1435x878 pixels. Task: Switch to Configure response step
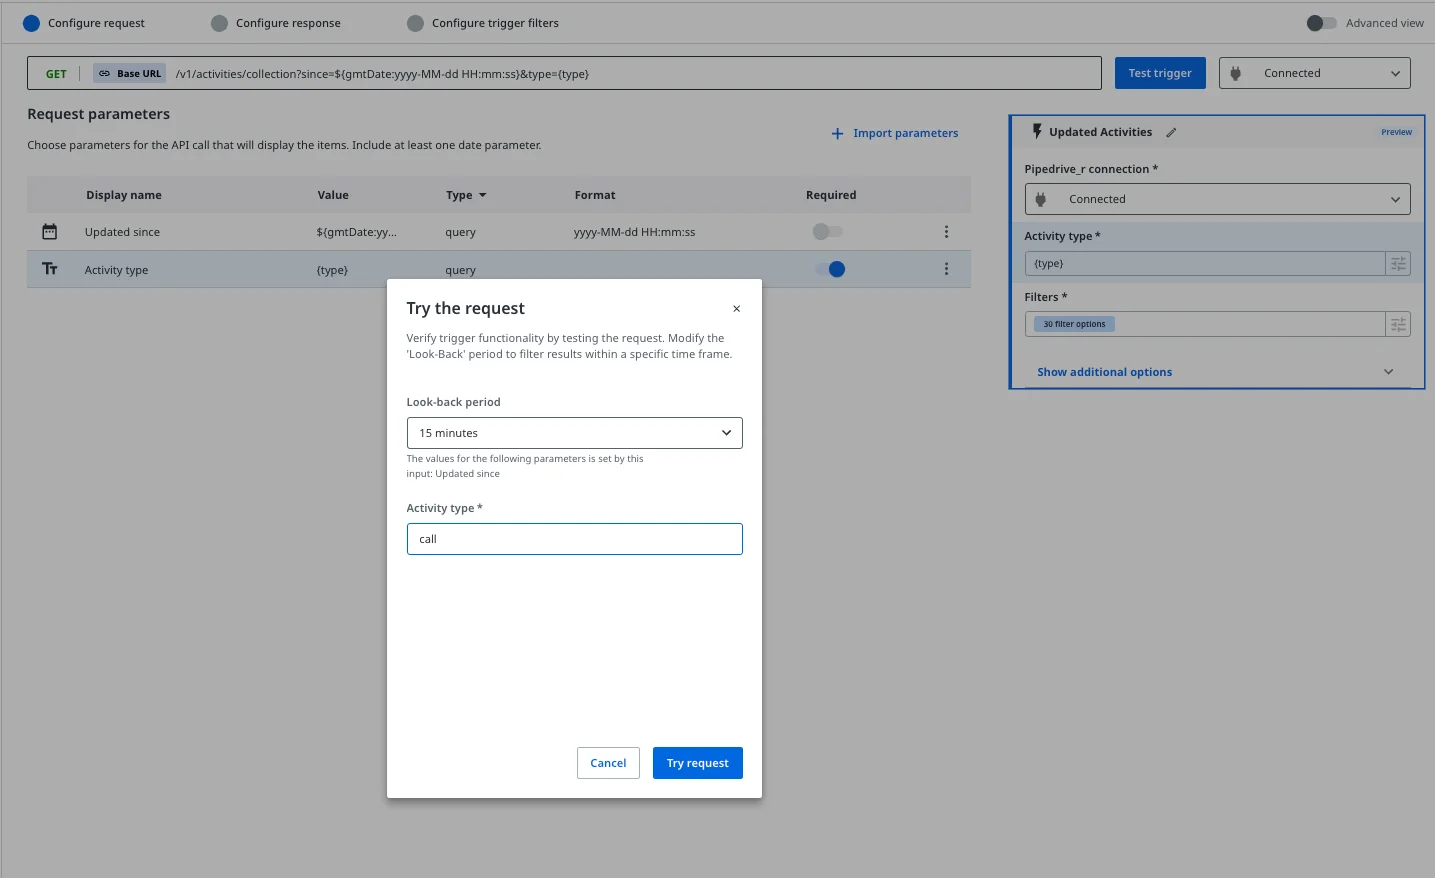click(x=287, y=23)
